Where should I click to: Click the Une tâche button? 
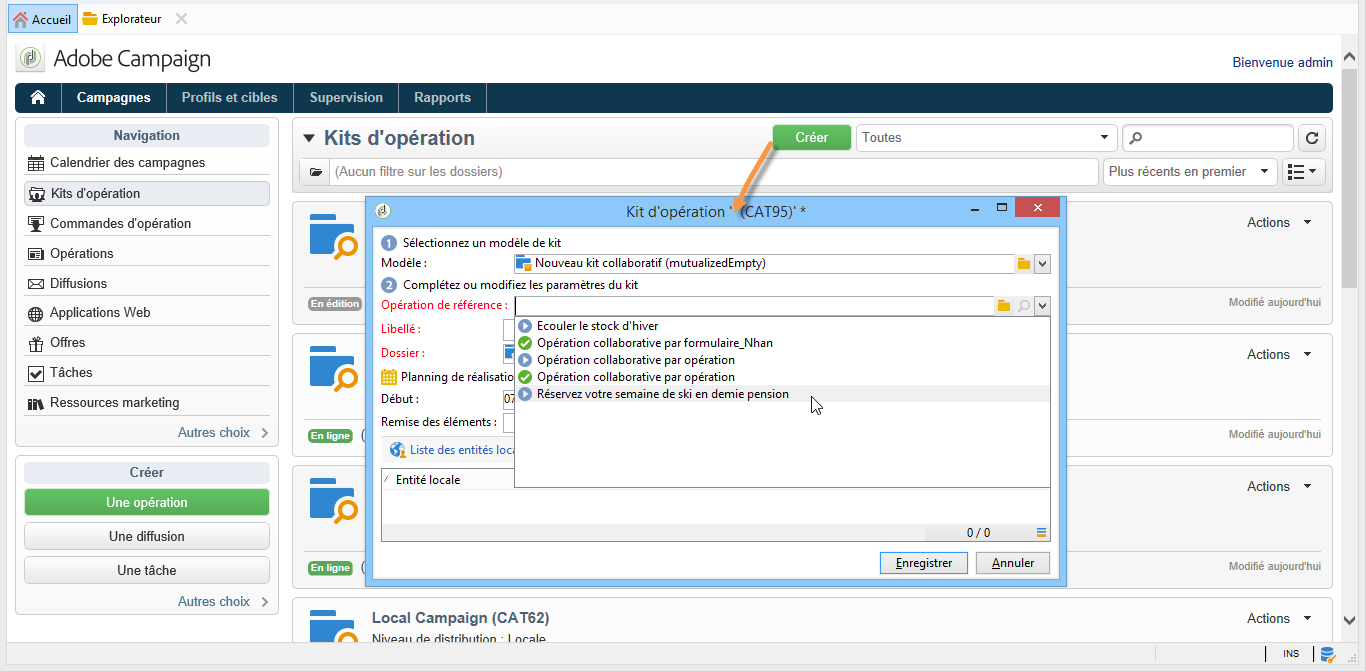[x=147, y=570]
